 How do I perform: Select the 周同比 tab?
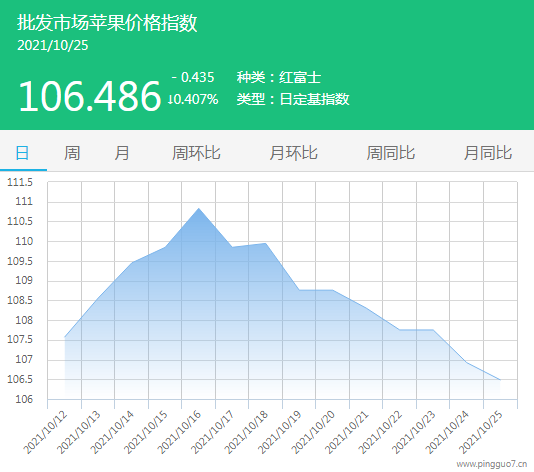[x=391, y=153]
